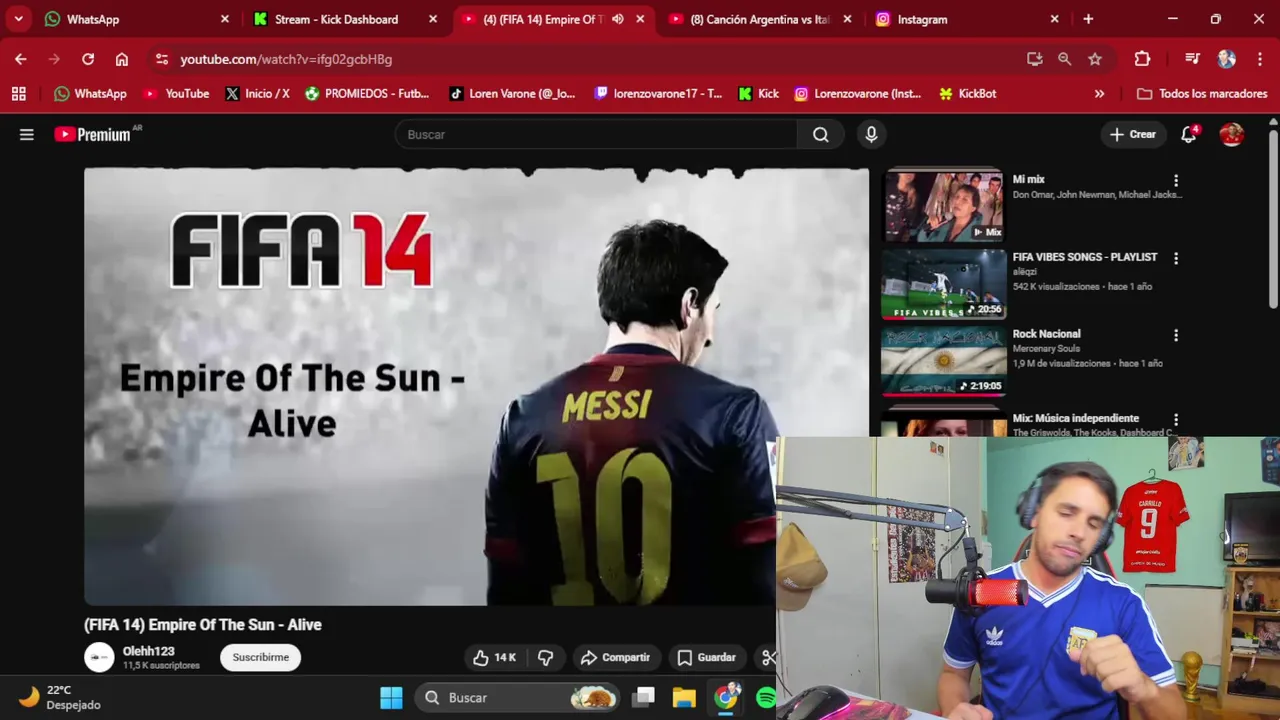The height and width of the screenshot is (720, 1280).
Task: Open FIFA VIBES SONGS playlist thumbnail
Action: click(x=943, y=284)
